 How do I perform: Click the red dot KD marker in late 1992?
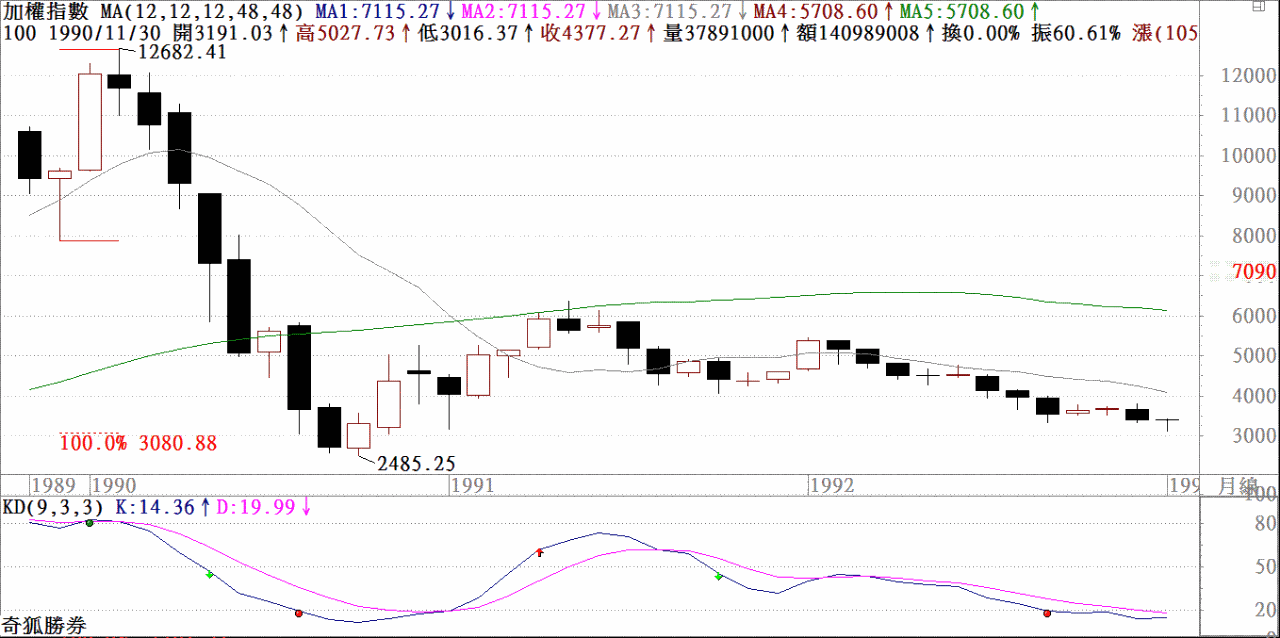click(1047, 613)
